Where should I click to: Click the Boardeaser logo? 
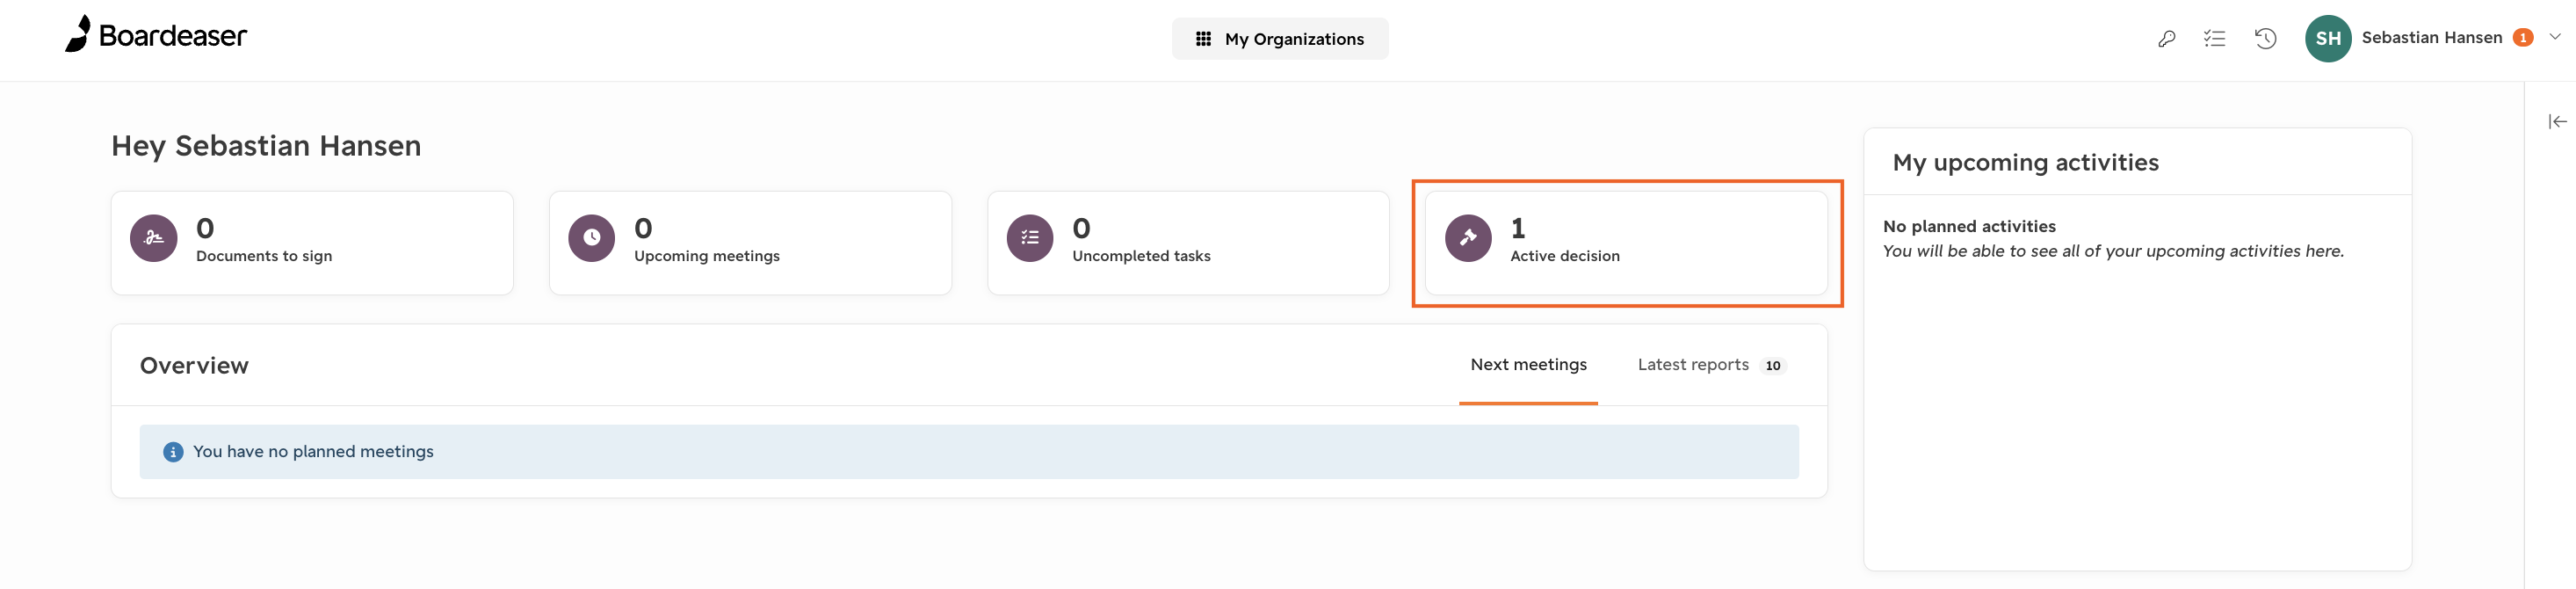[x=156, y=35]
